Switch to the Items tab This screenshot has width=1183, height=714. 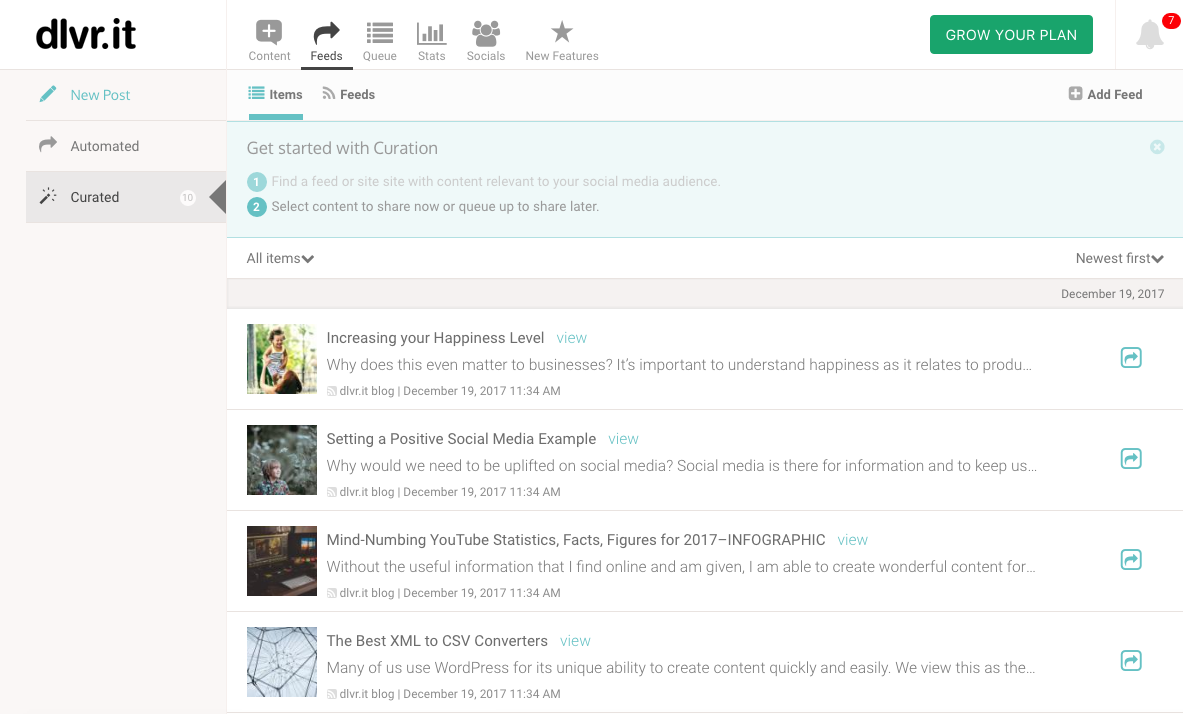[275, 94]
